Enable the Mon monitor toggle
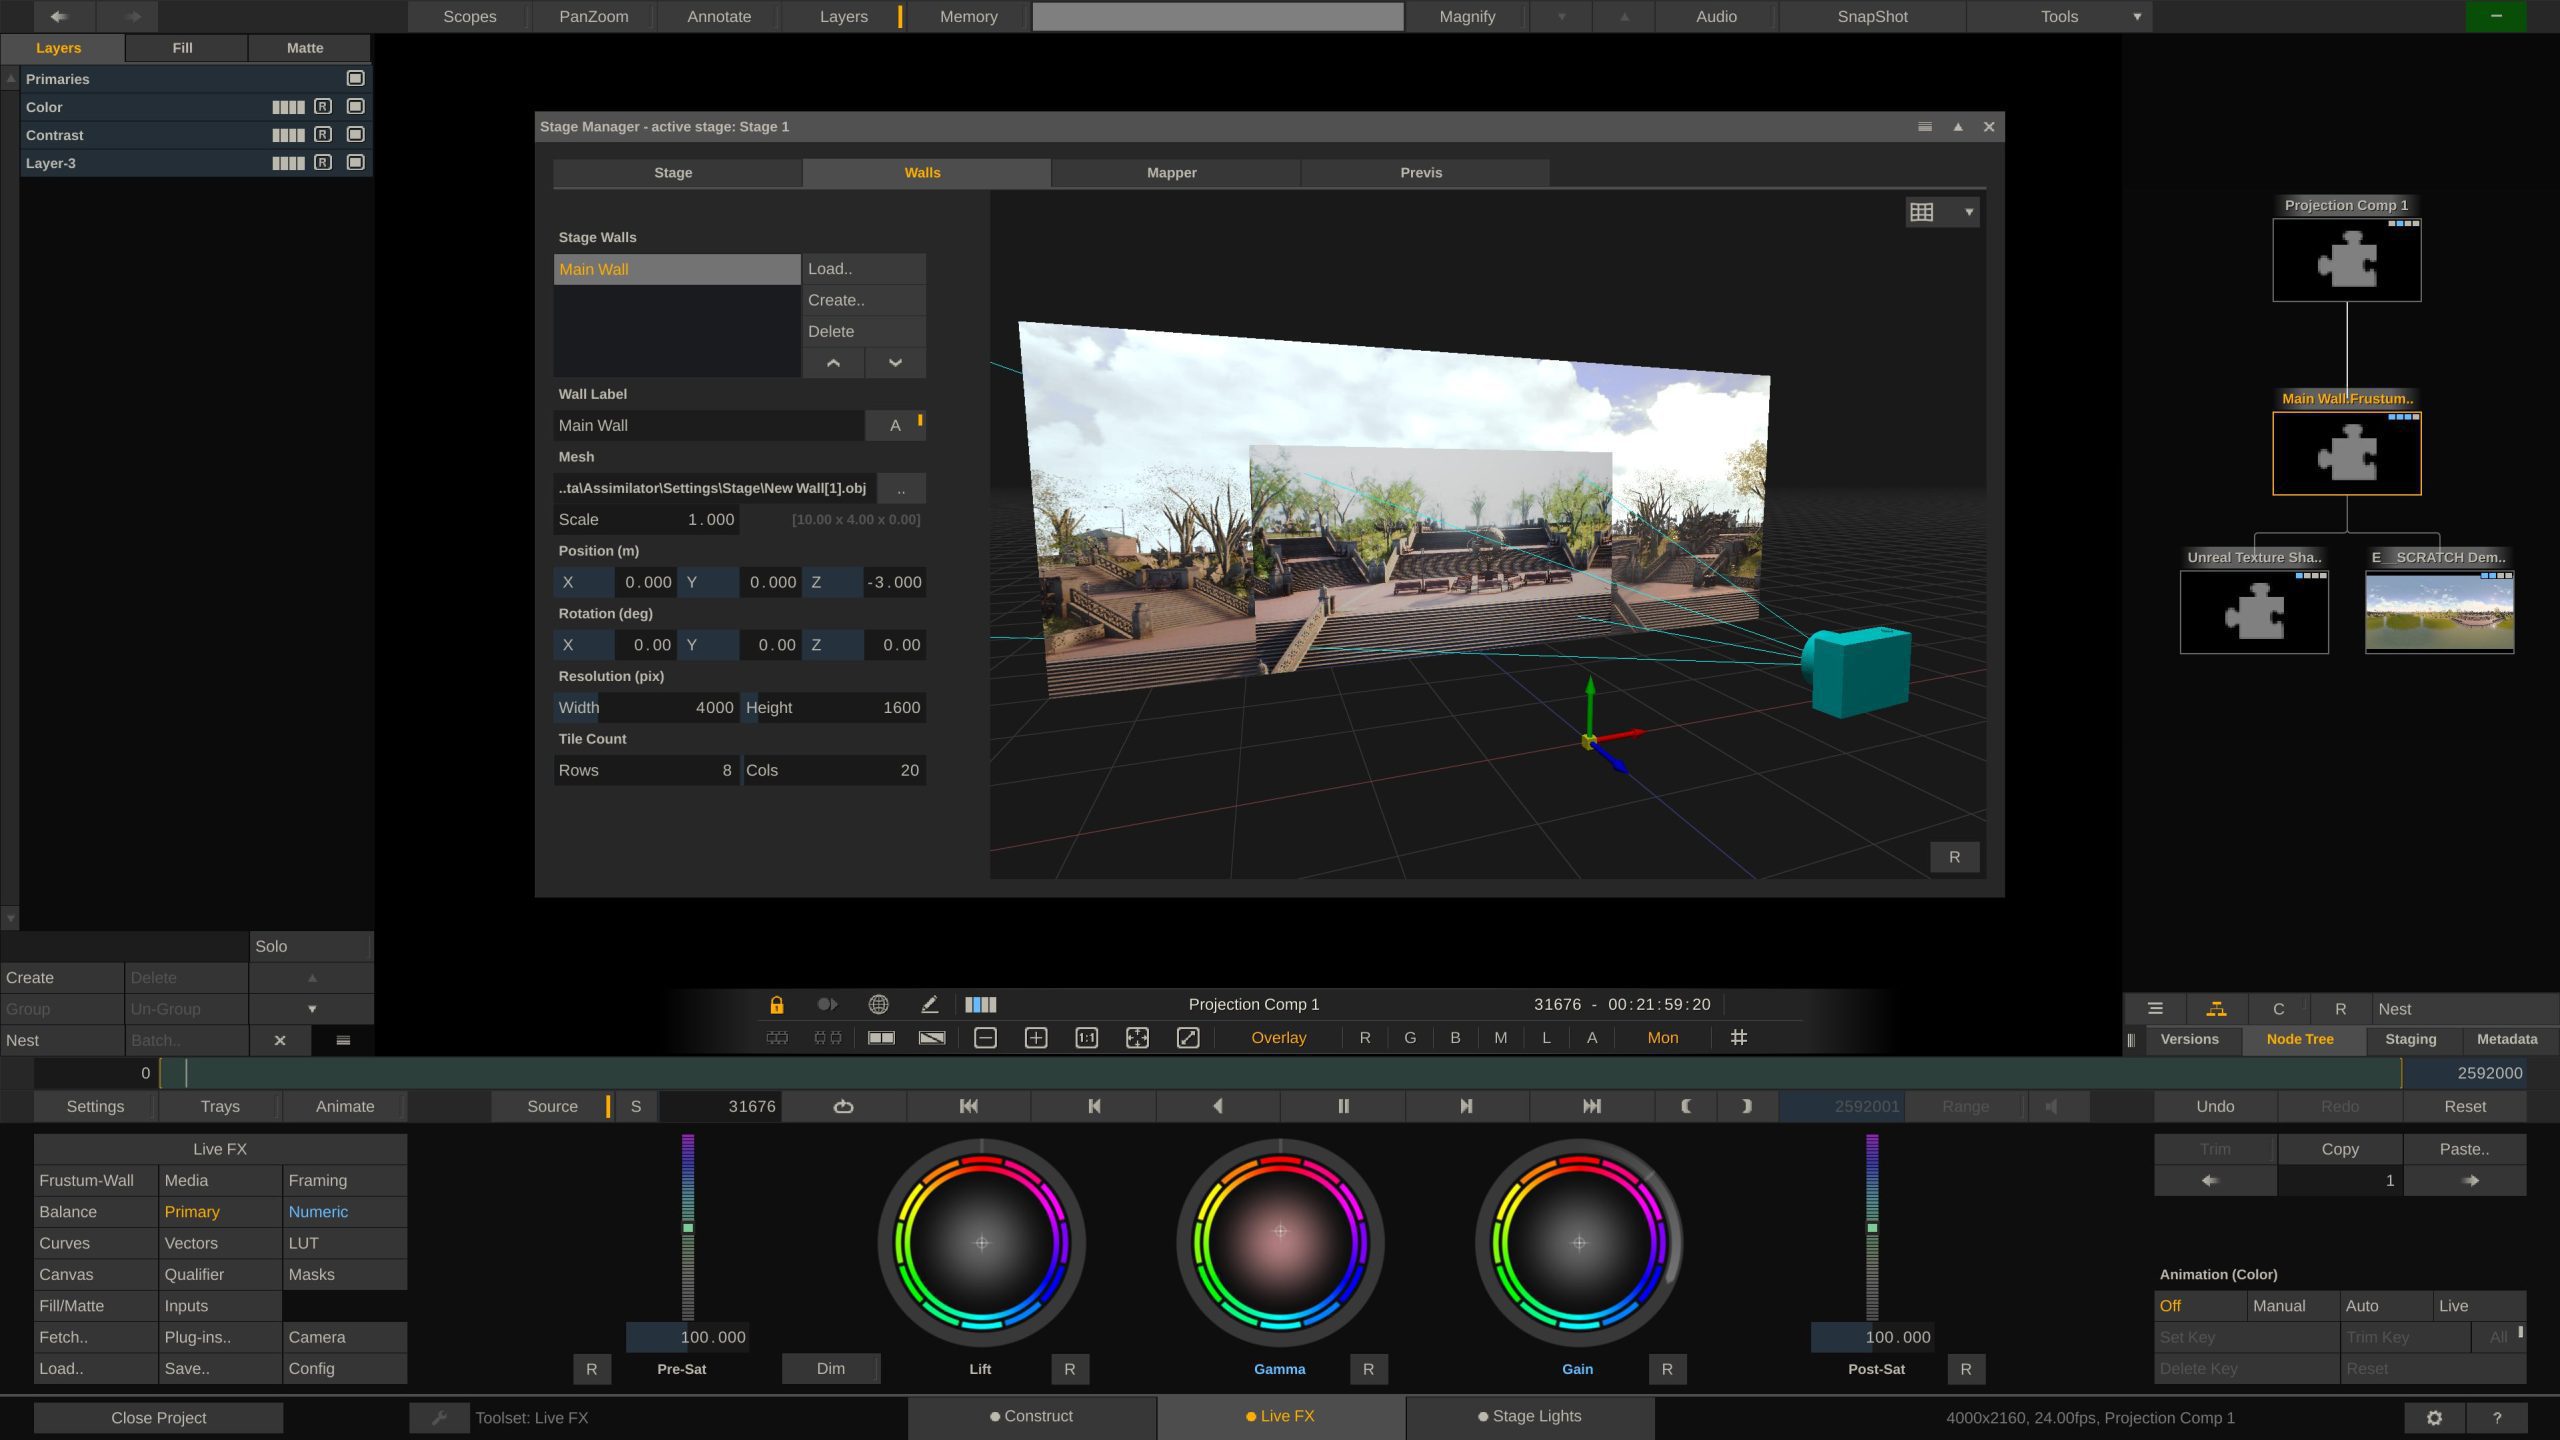Viewport: 2560px width, 1440px height. point(1661,1037)
